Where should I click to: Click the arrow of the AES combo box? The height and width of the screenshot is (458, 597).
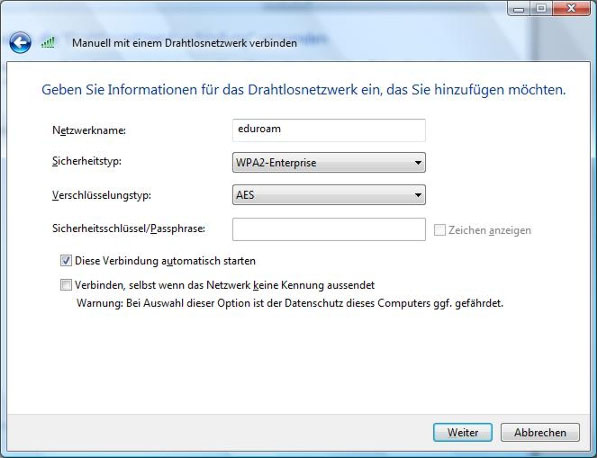418,195
